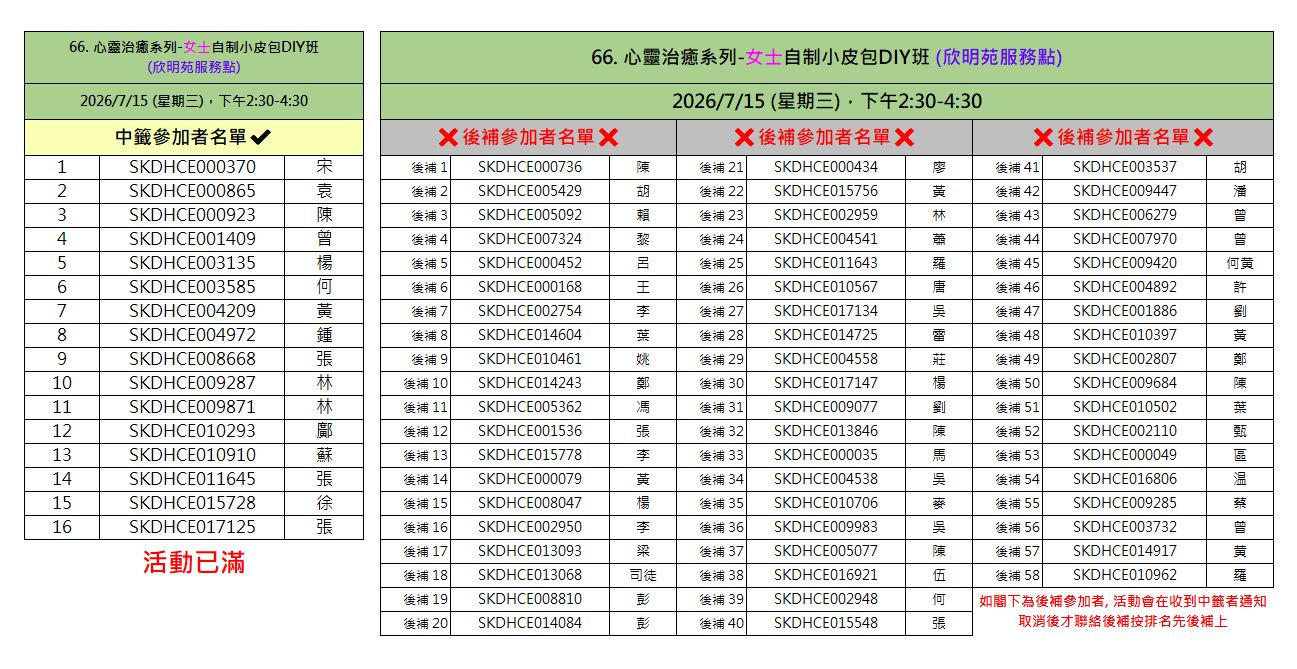Viewport: 1297px width, 669px height.
Task: Click the surname cell 何黃
Action: pos(1240,263)
